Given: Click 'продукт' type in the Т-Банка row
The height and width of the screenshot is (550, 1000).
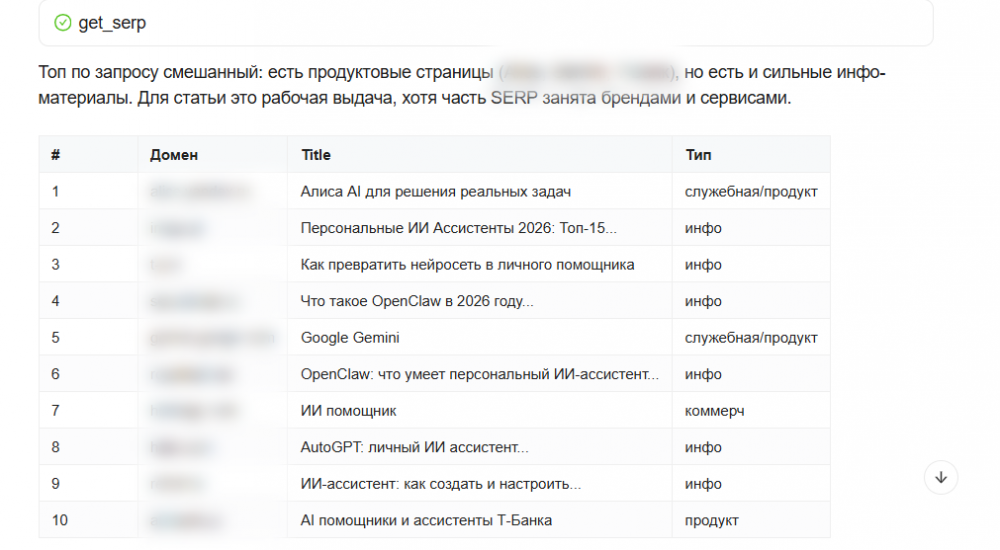Looking at the screenshot, I should pos(712,521).
